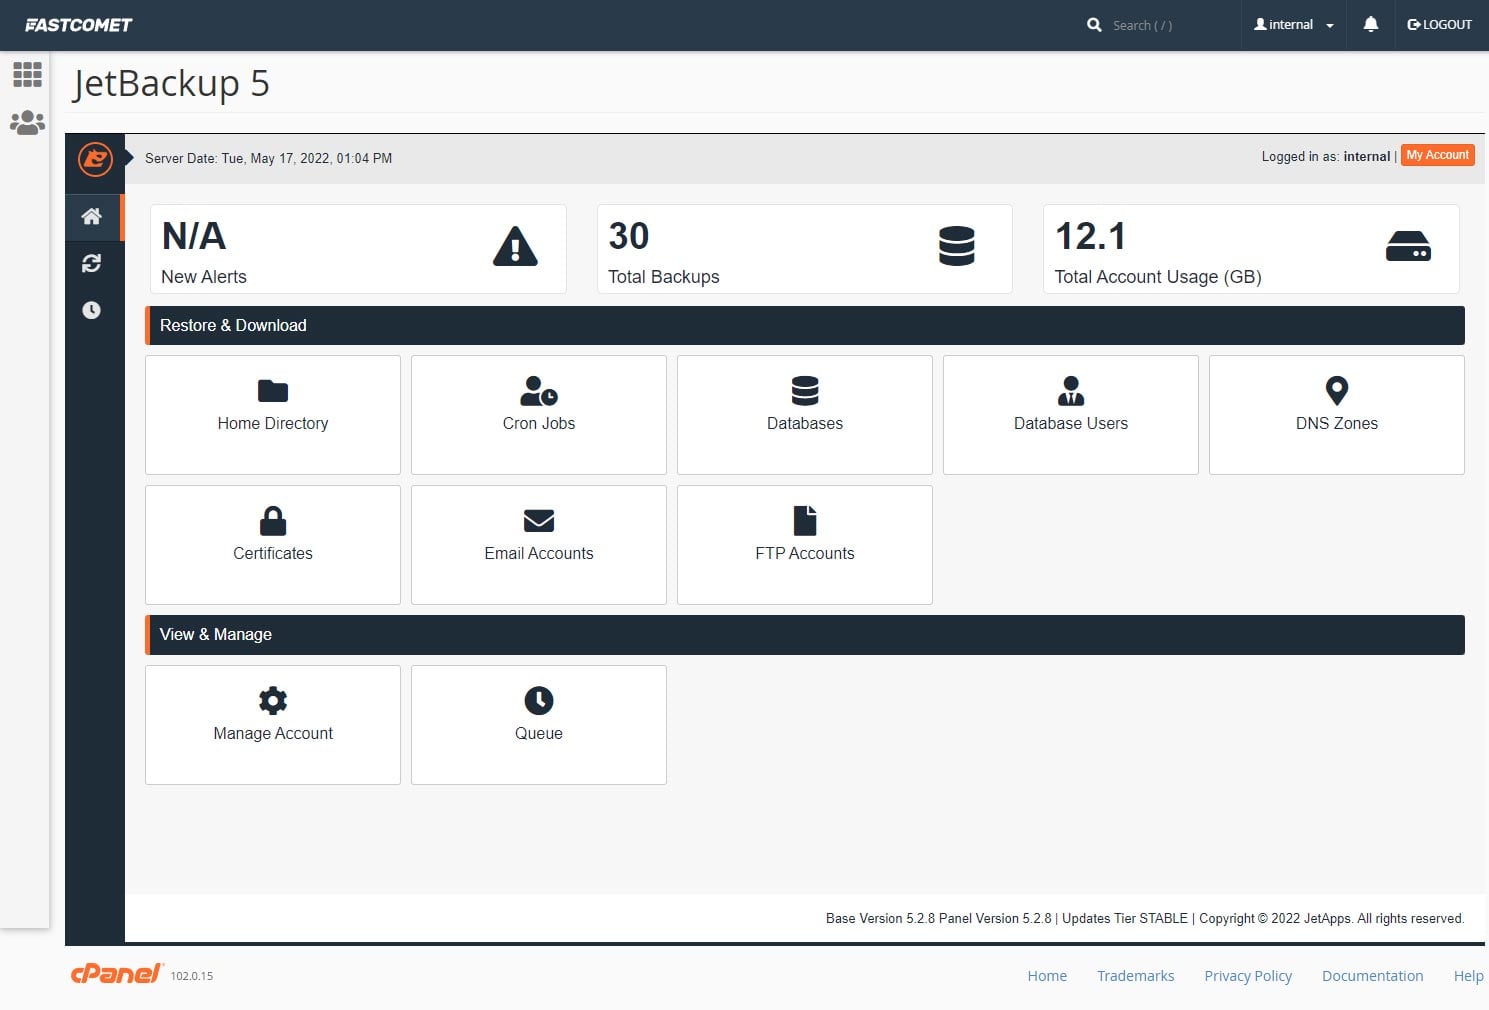Expand the internal user account dropdown
1489x1010 pixels.
coord(1292,24)
